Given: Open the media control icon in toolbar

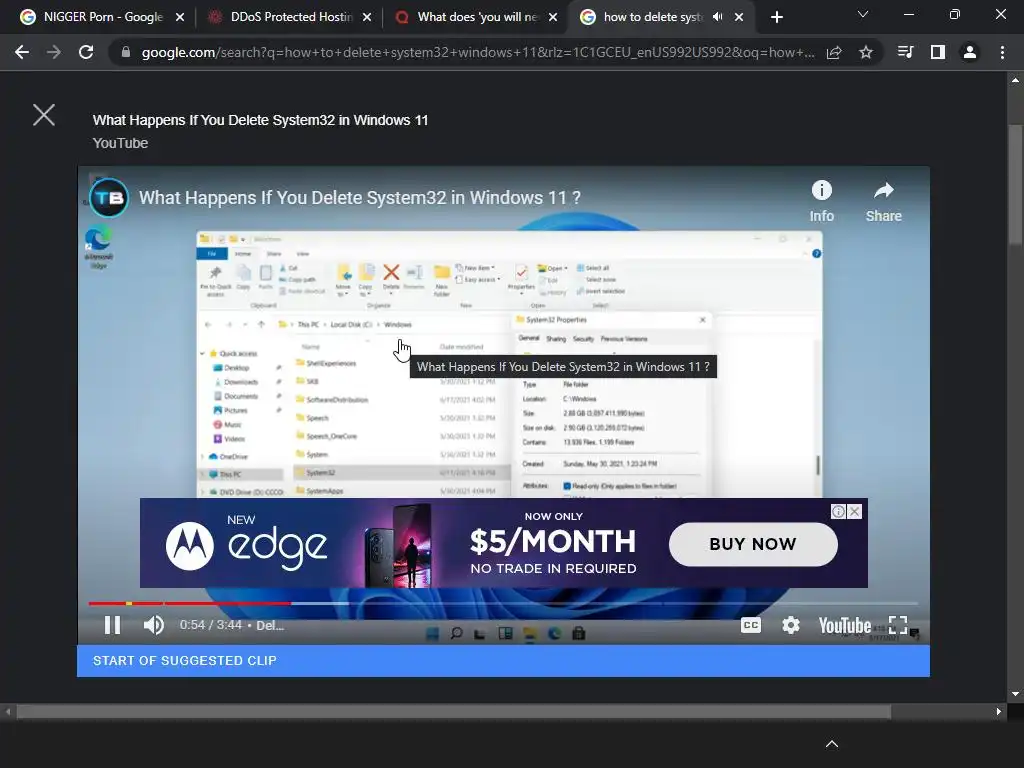Looking at the screenshot, I should click(905, 52).
